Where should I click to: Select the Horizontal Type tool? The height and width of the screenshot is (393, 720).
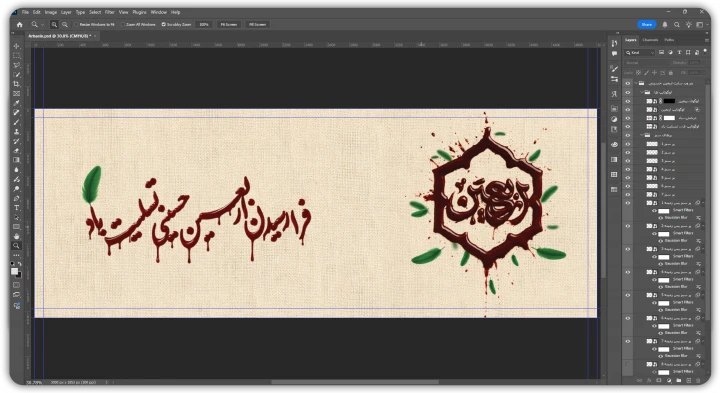click(17, 208)
